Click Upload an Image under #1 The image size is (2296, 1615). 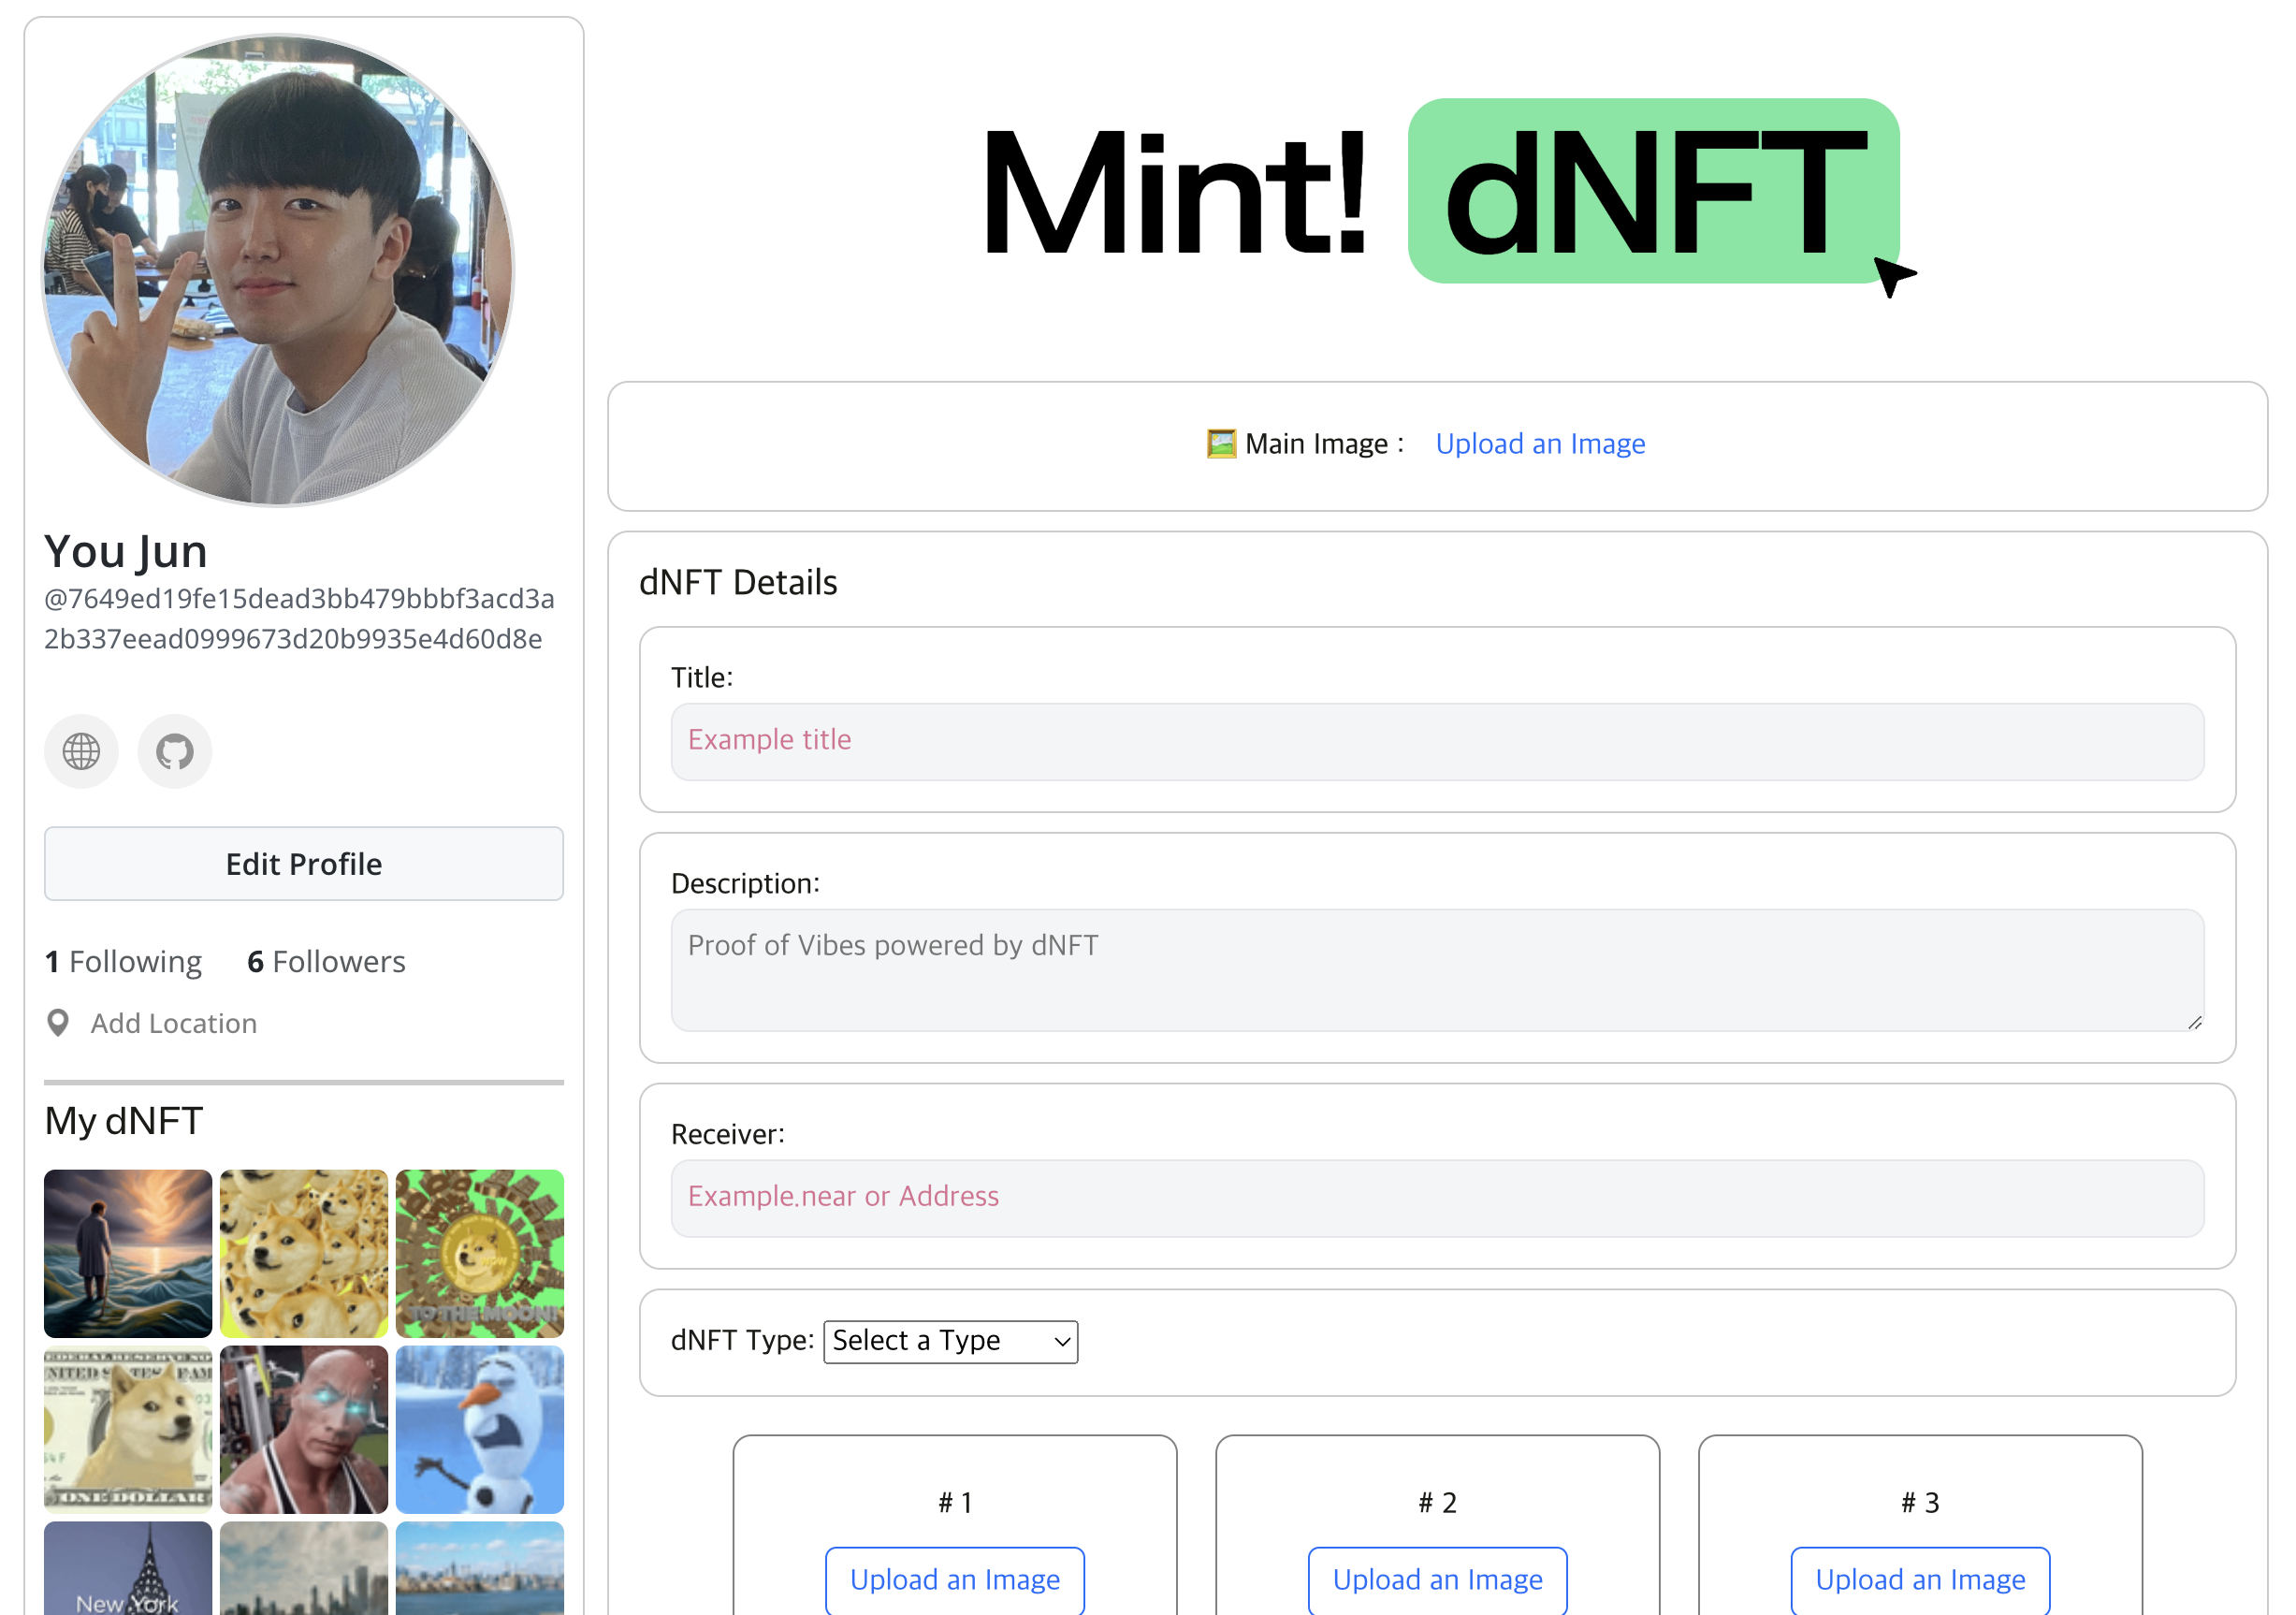point(954,1579)
